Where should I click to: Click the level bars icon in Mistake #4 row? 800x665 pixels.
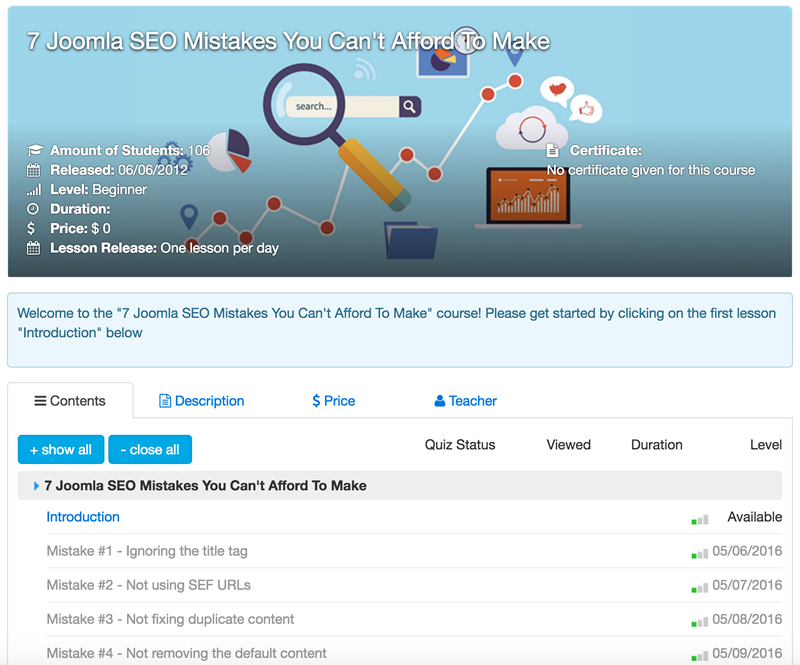[699, 656]
